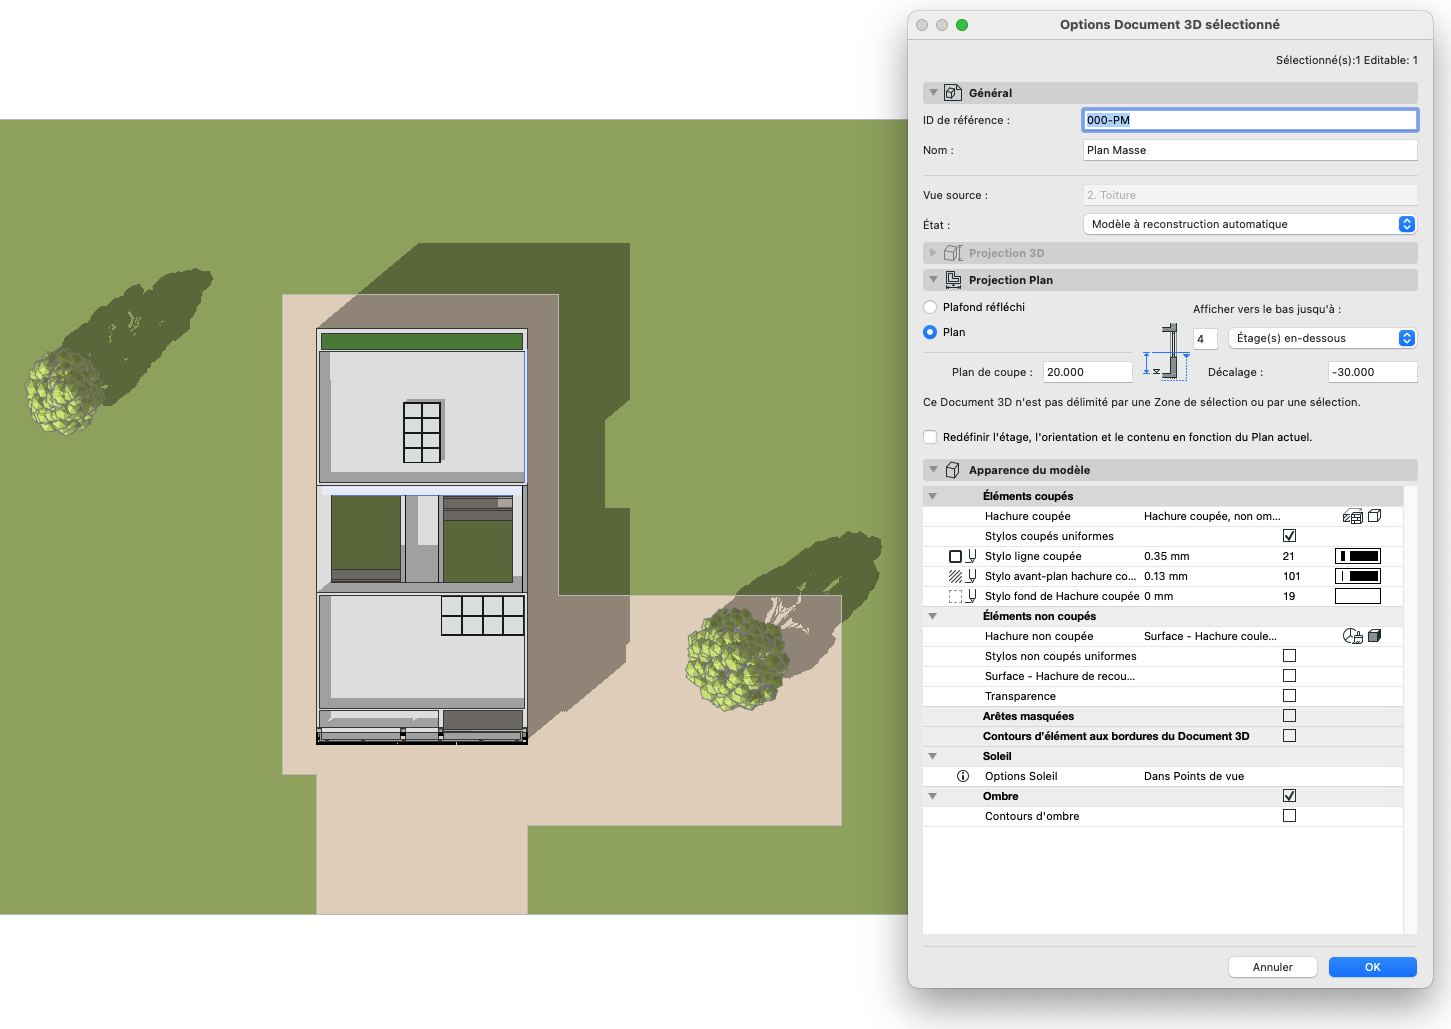
Task: Click the shaded cube icon in Hachure non coupée row
Action: point(1375,636)
